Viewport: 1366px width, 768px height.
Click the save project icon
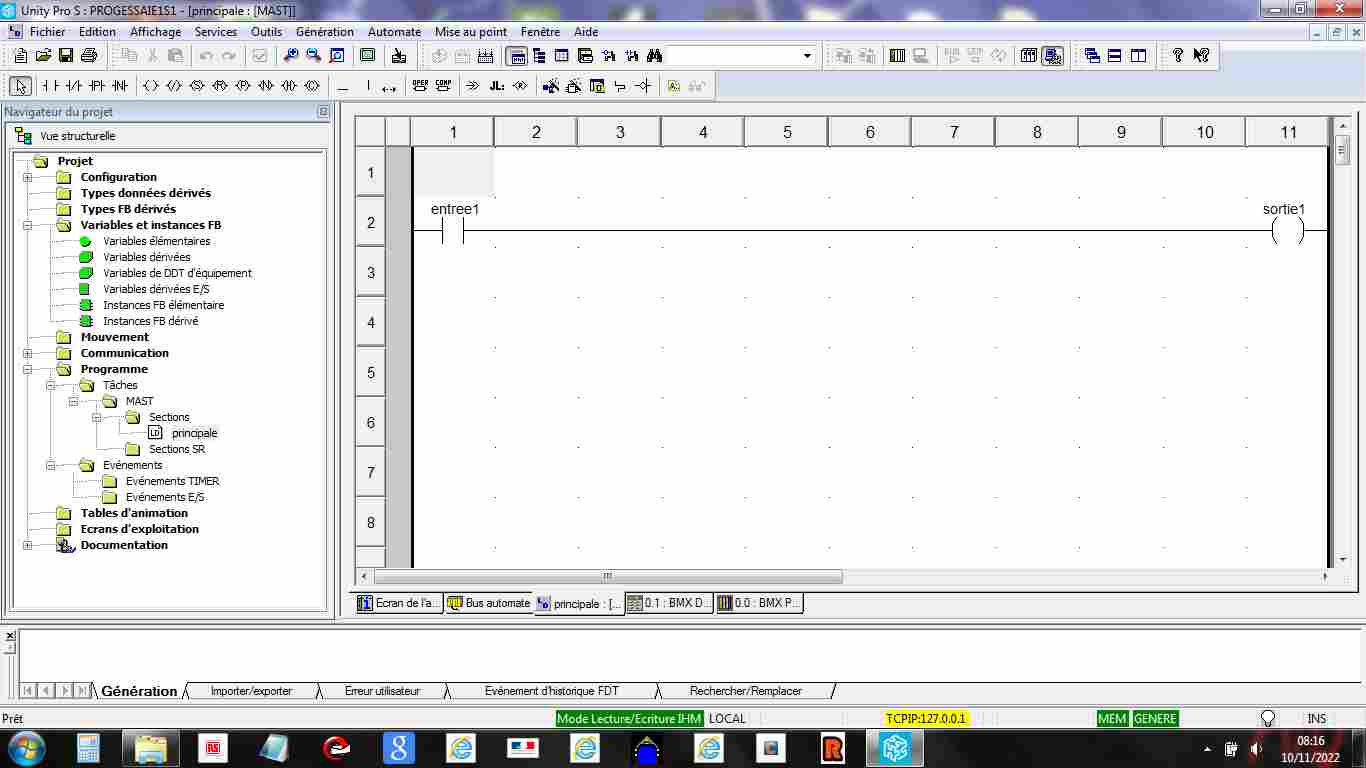pyautogui.click(x=66, y=56)
